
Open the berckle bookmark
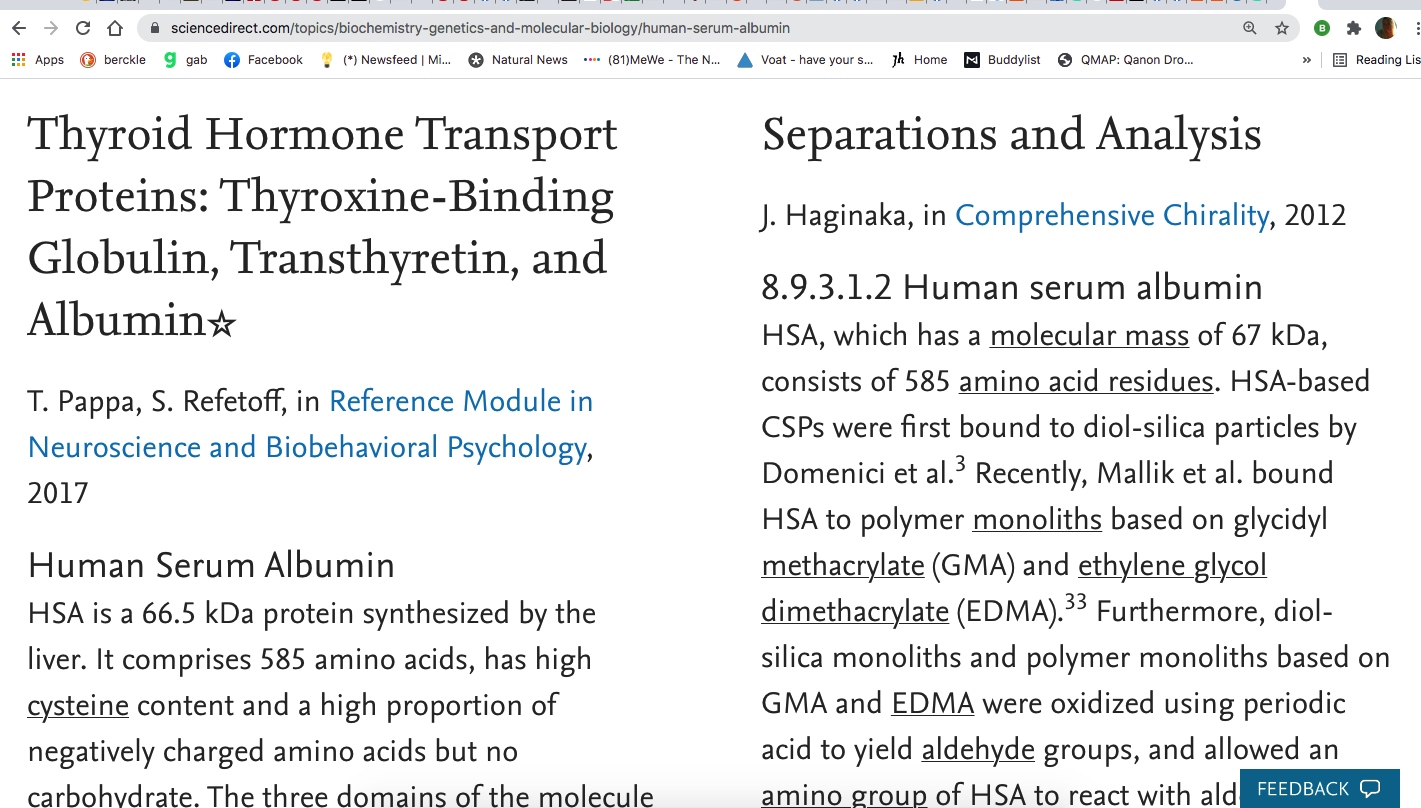(x=113, y=60)
